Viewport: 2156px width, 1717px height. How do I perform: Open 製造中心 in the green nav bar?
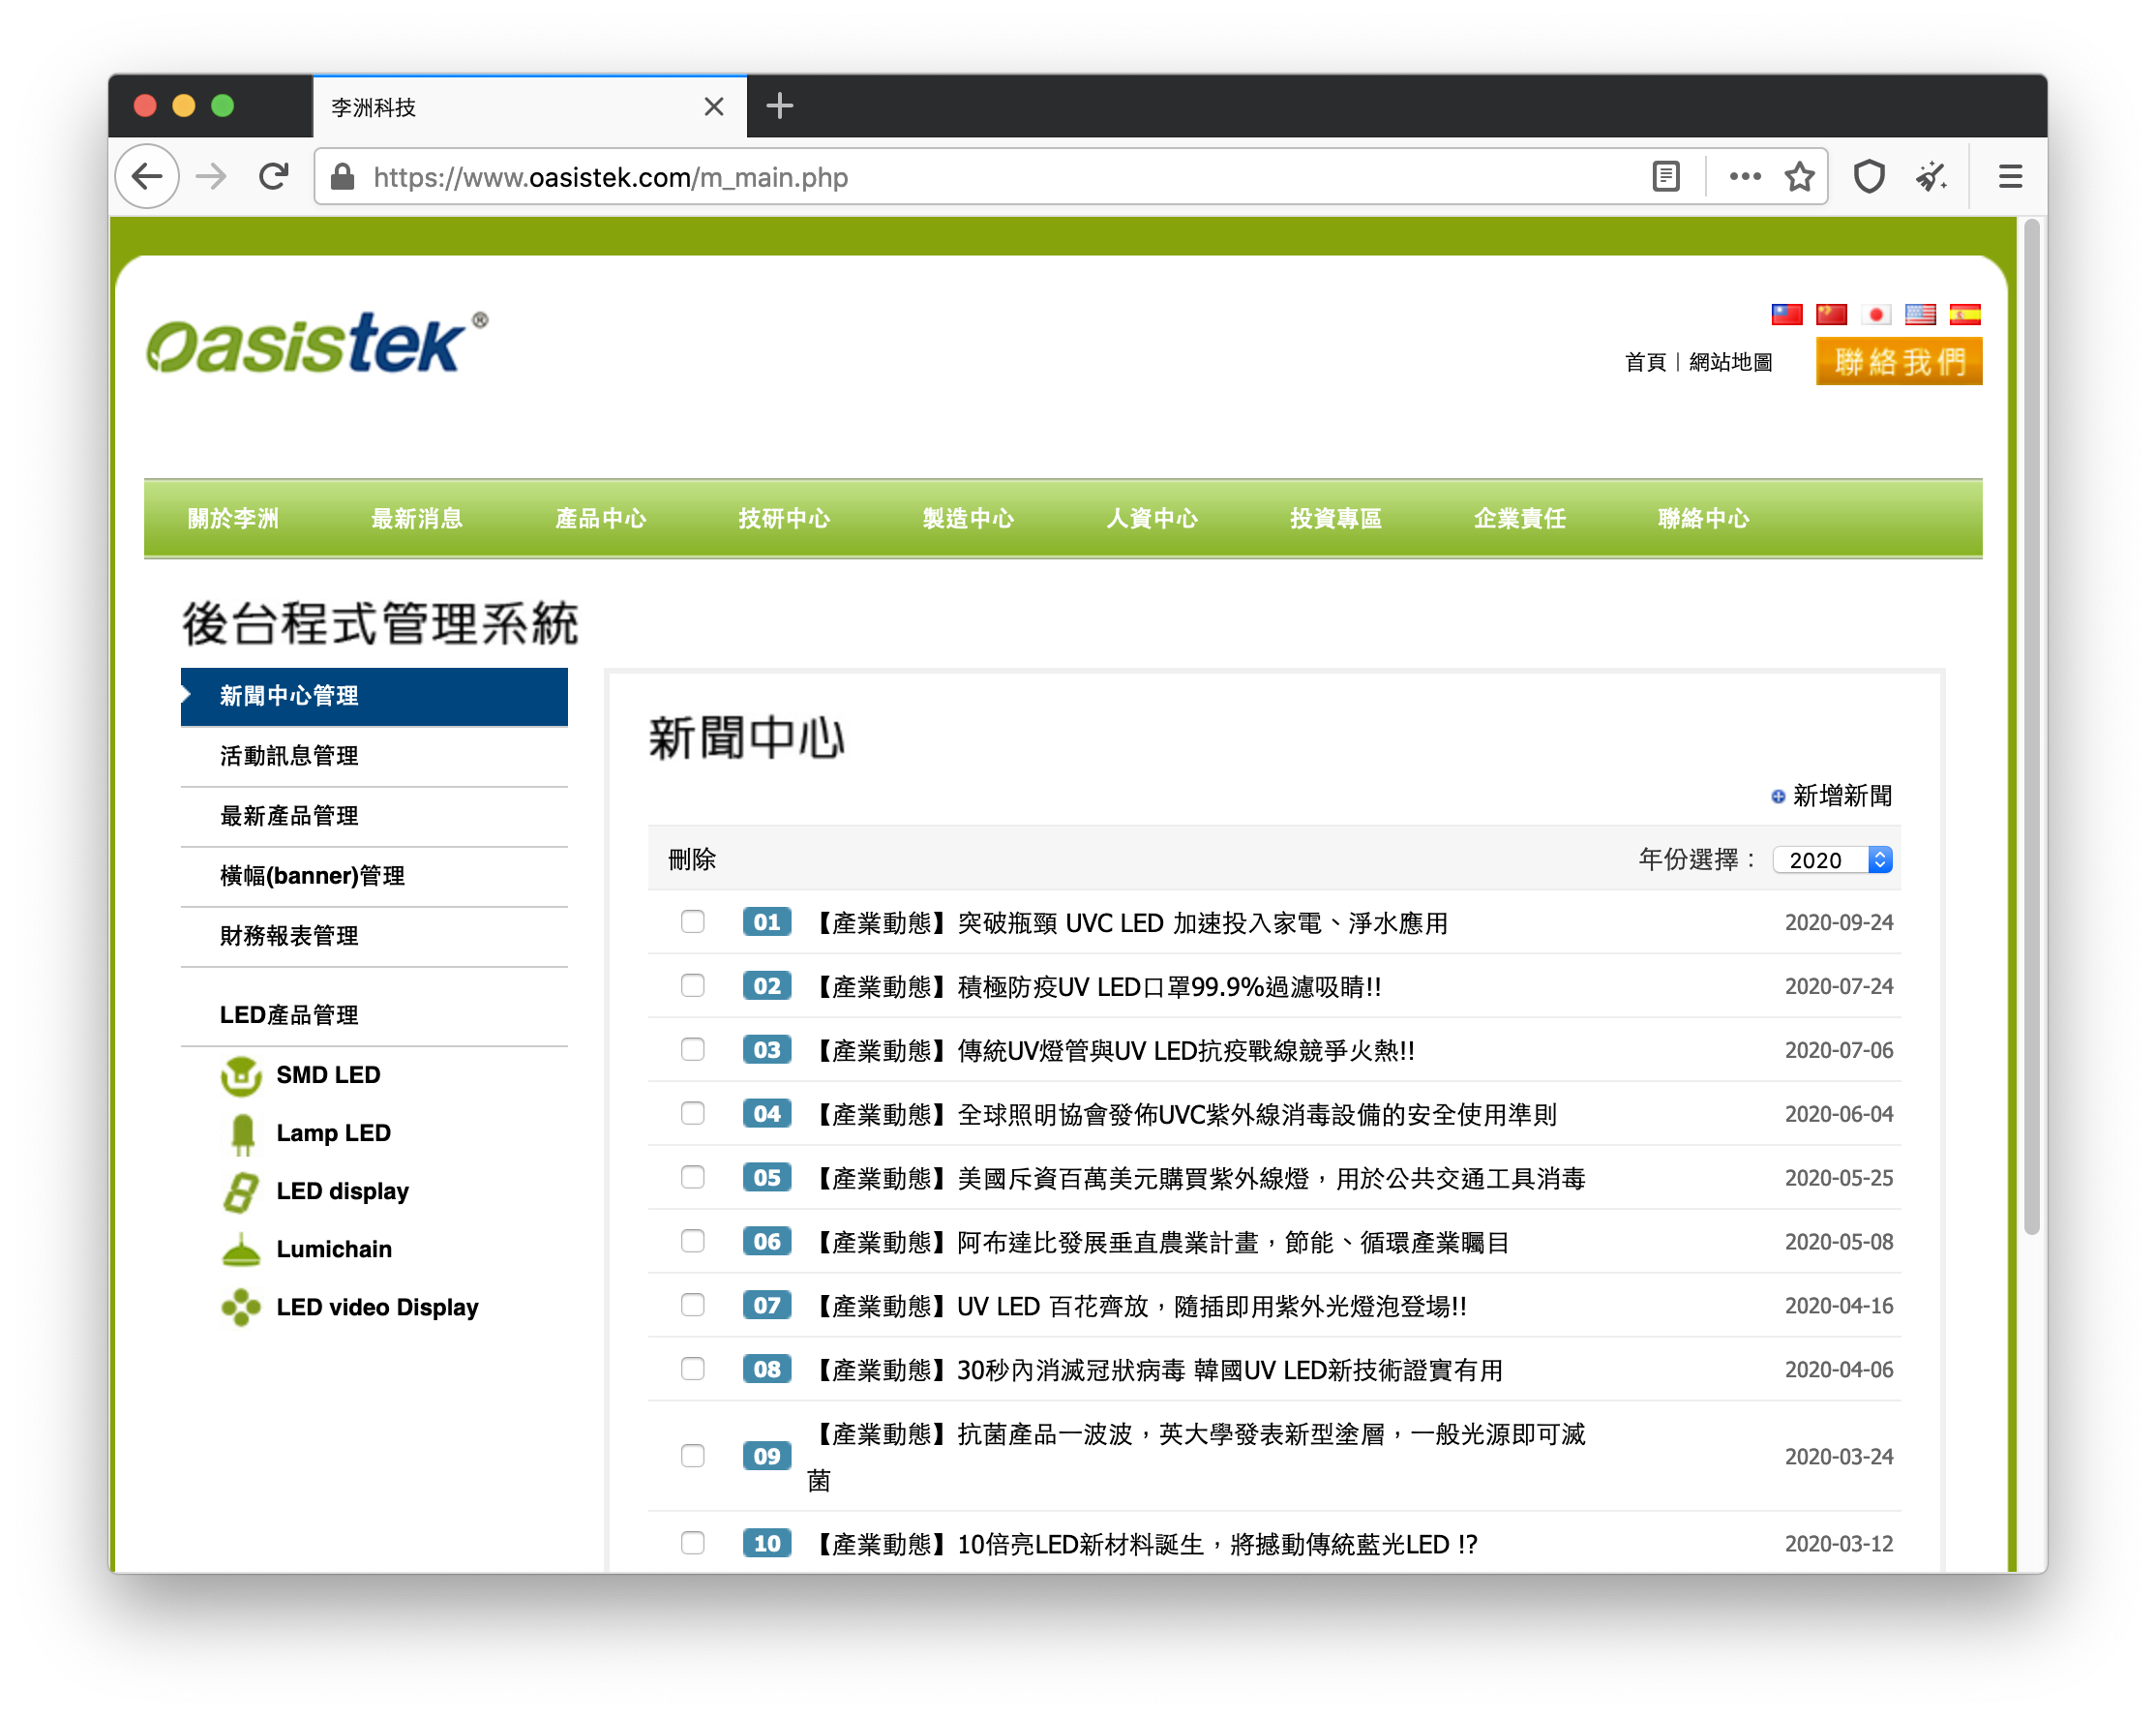pyautogui.click(x=968, y=518)
